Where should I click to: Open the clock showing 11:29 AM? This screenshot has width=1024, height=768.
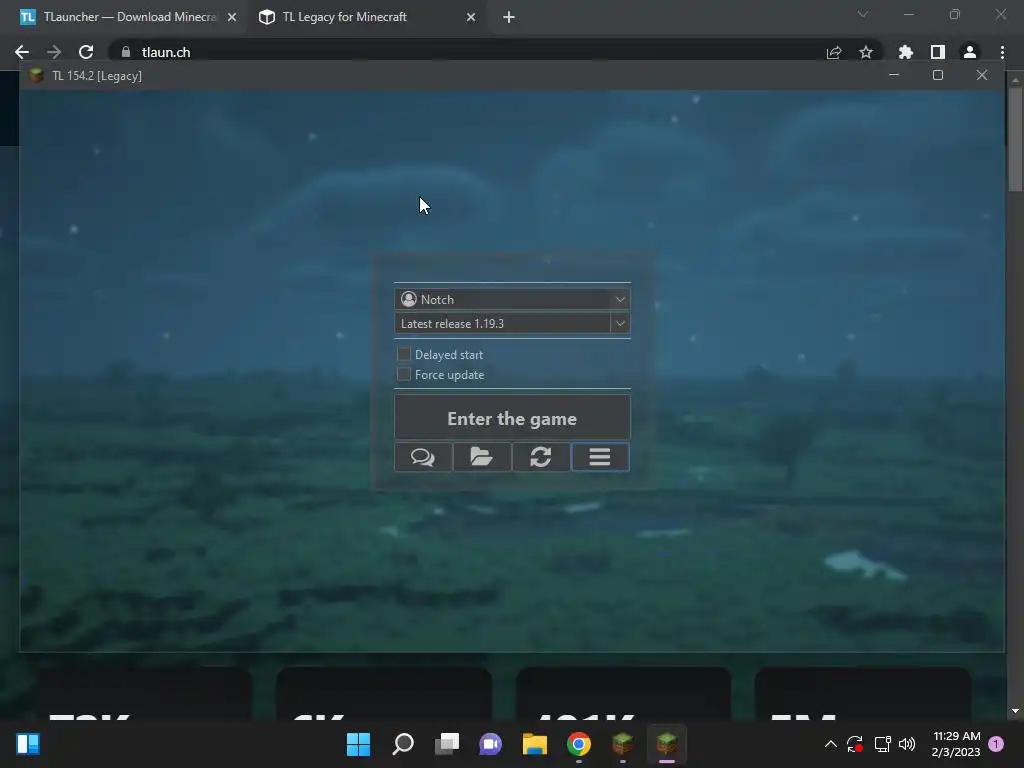(956, 744)
